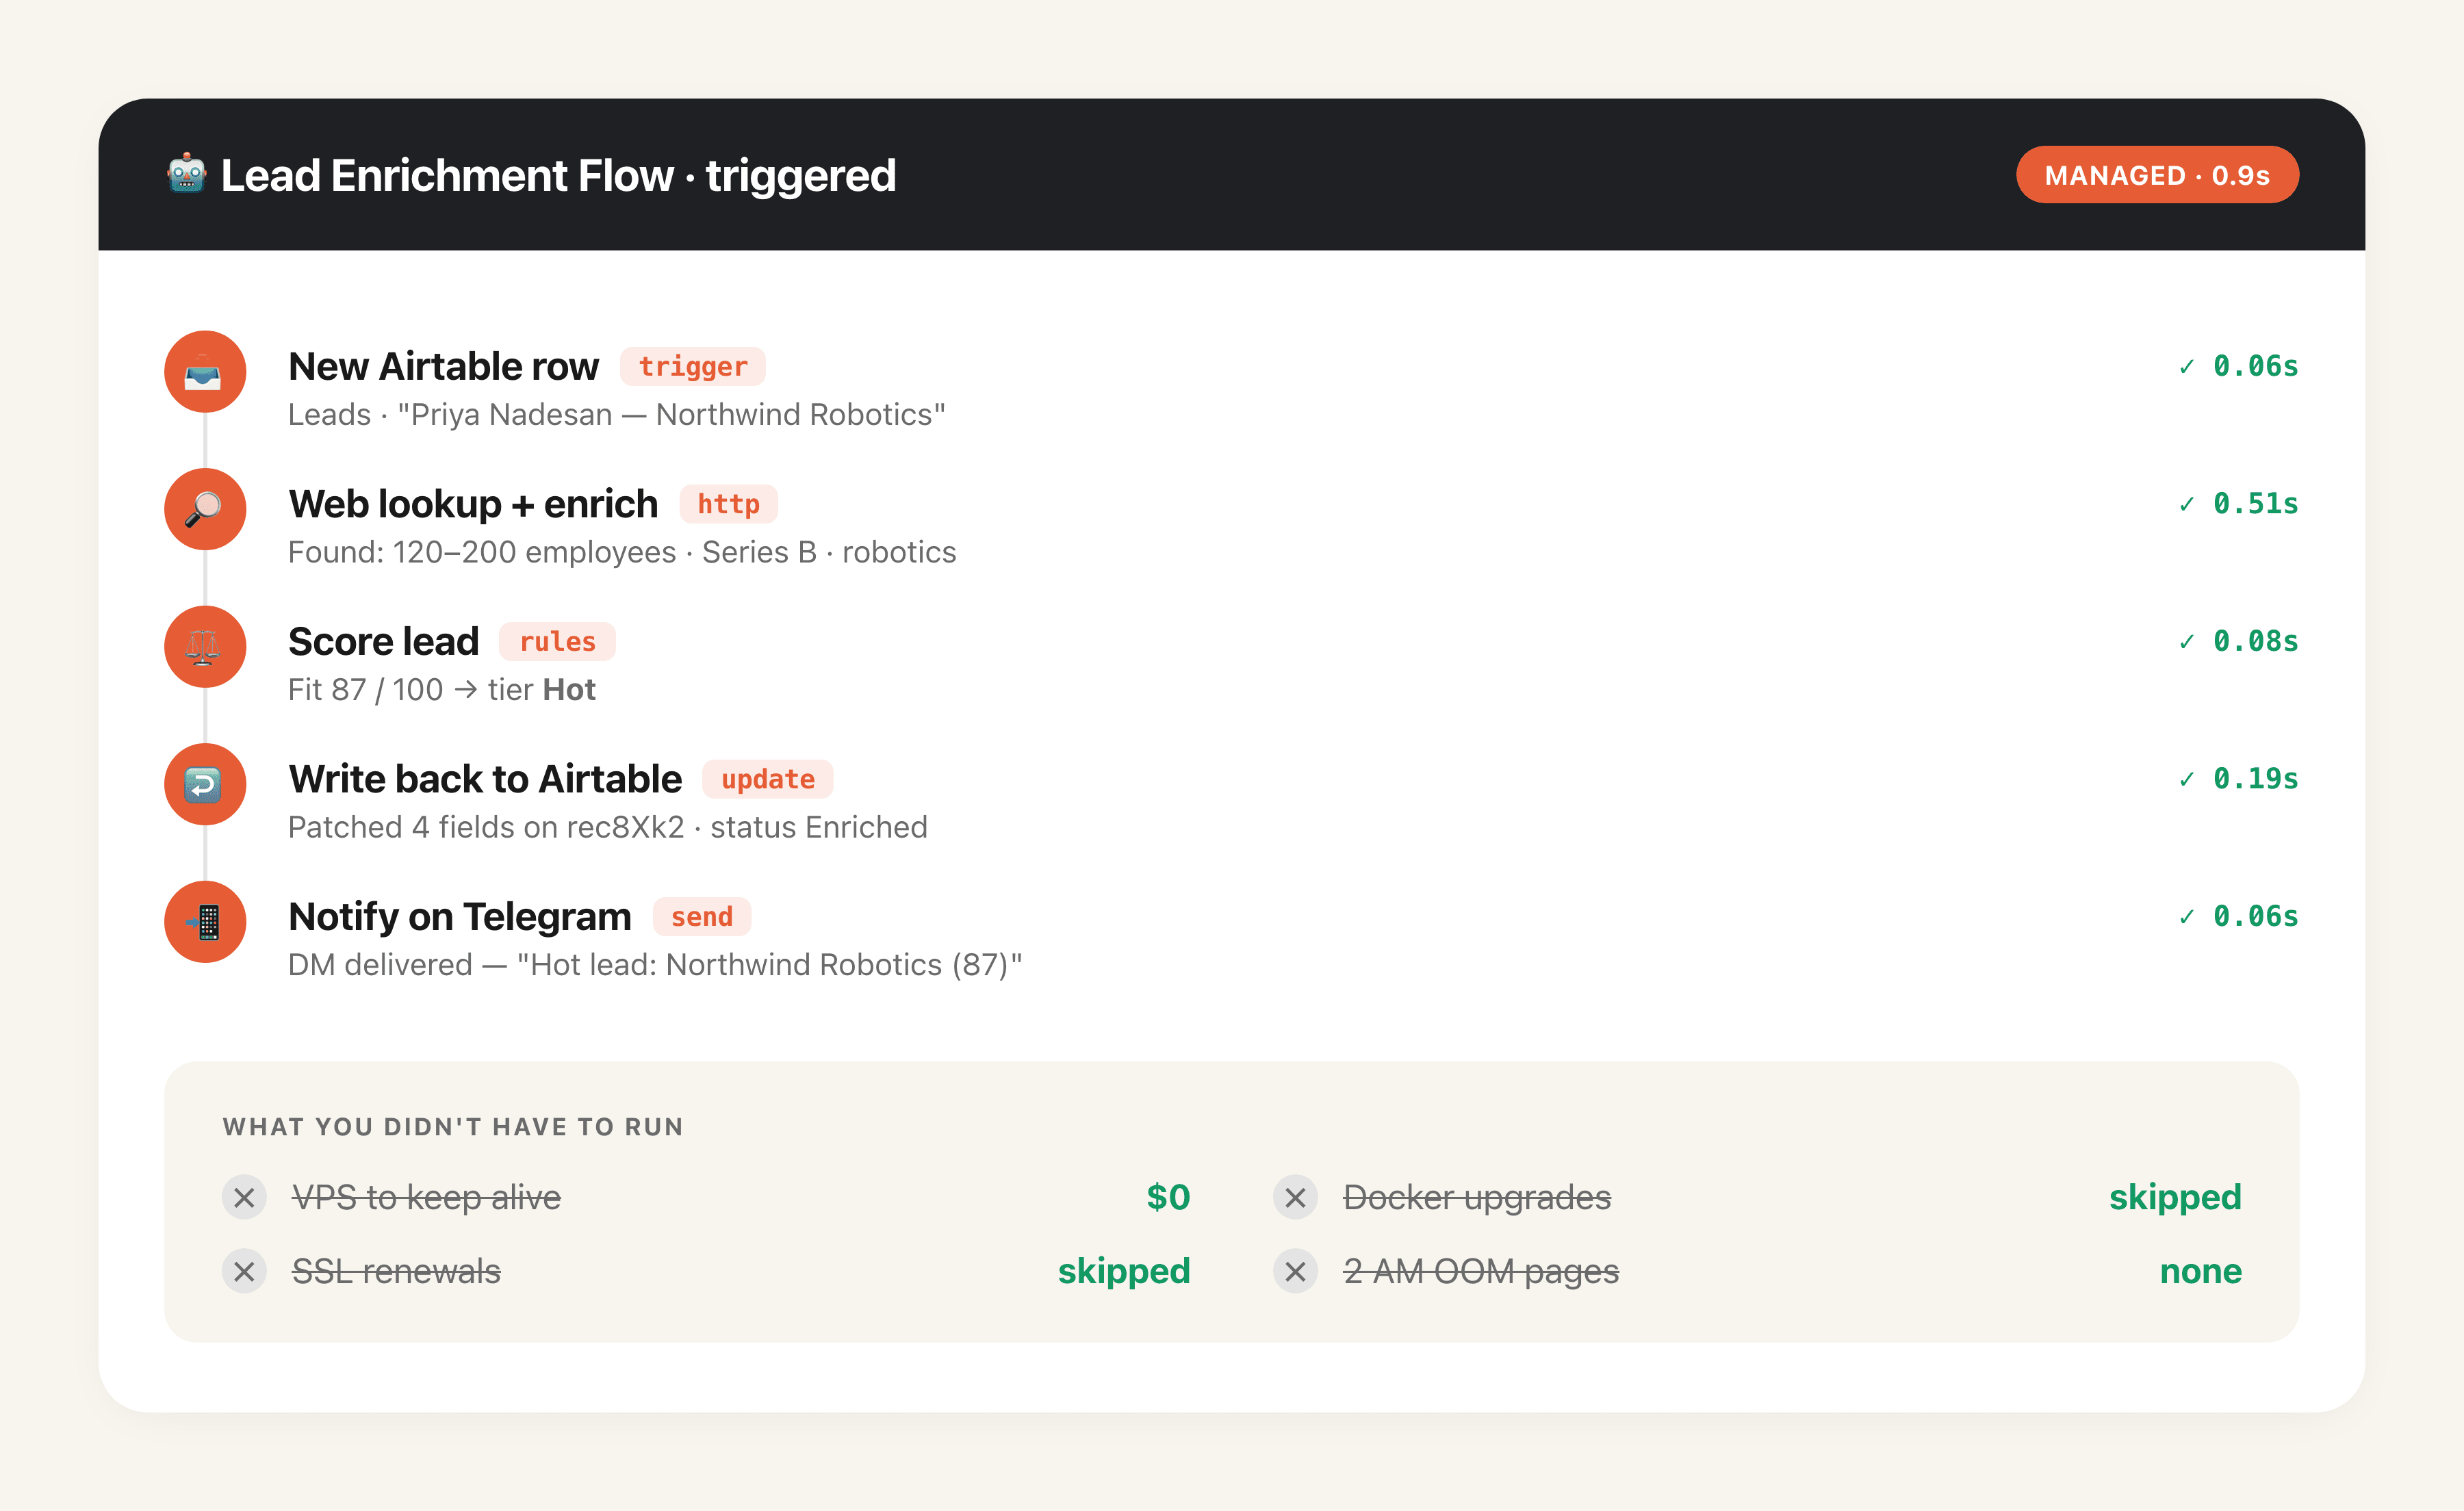
Task: Click the rules tag
Action: [557, 641]
